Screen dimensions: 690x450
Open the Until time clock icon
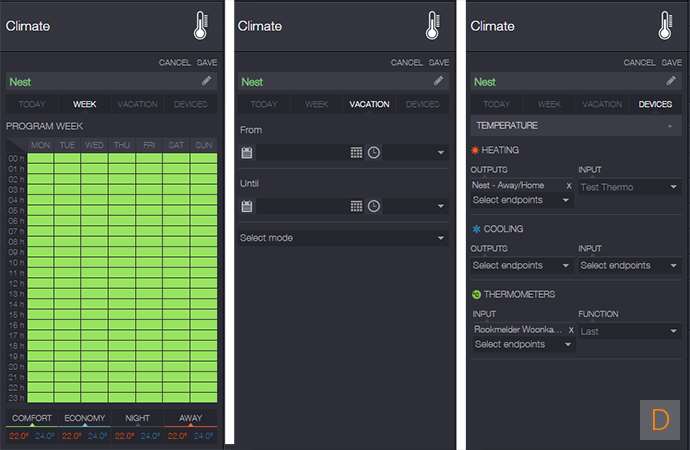click(374, 206)
